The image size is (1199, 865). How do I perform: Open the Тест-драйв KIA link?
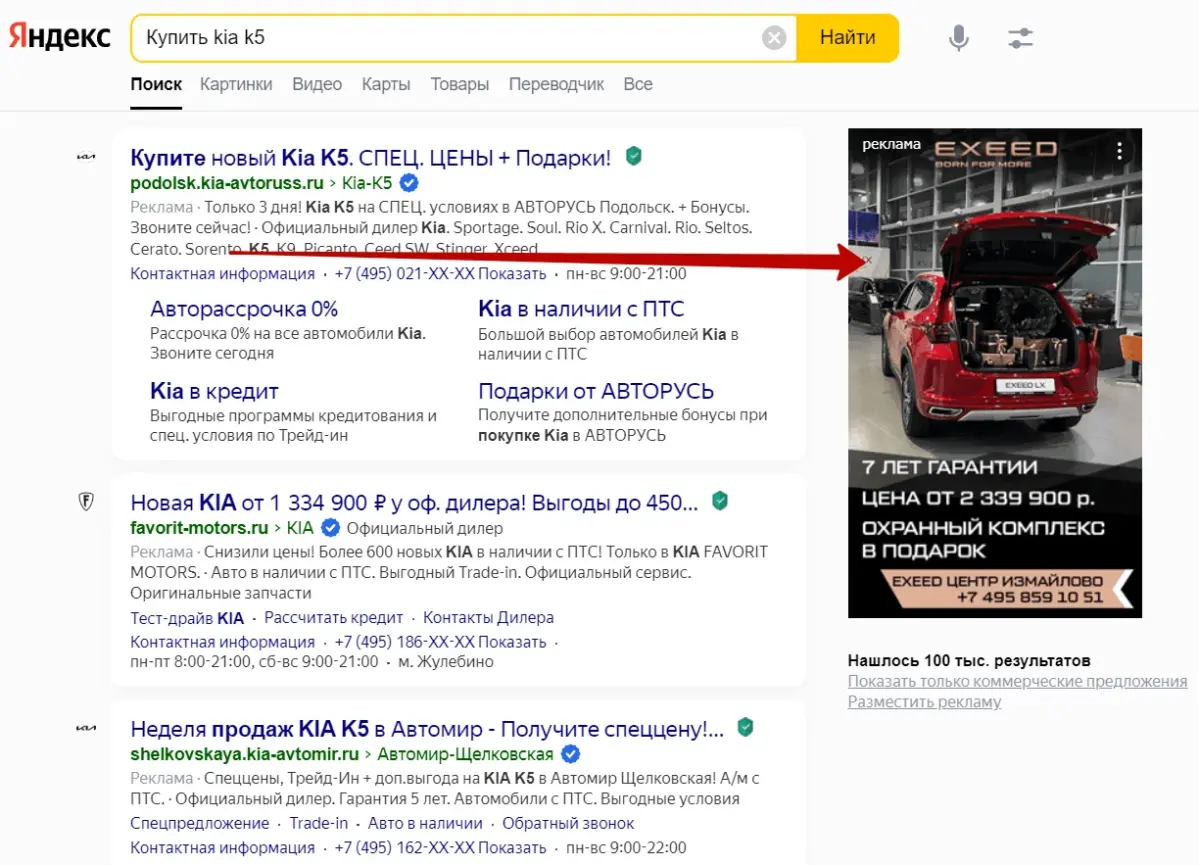click(x=187, y=618)
